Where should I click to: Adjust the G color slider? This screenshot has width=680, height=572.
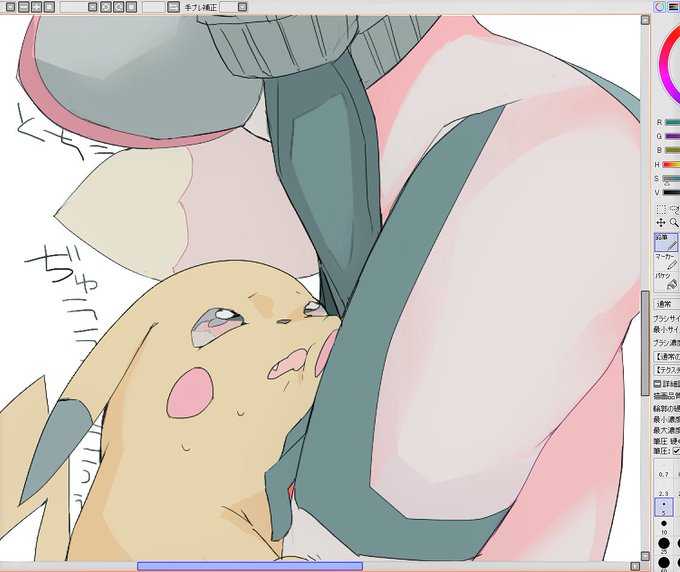tap(672, 137)
